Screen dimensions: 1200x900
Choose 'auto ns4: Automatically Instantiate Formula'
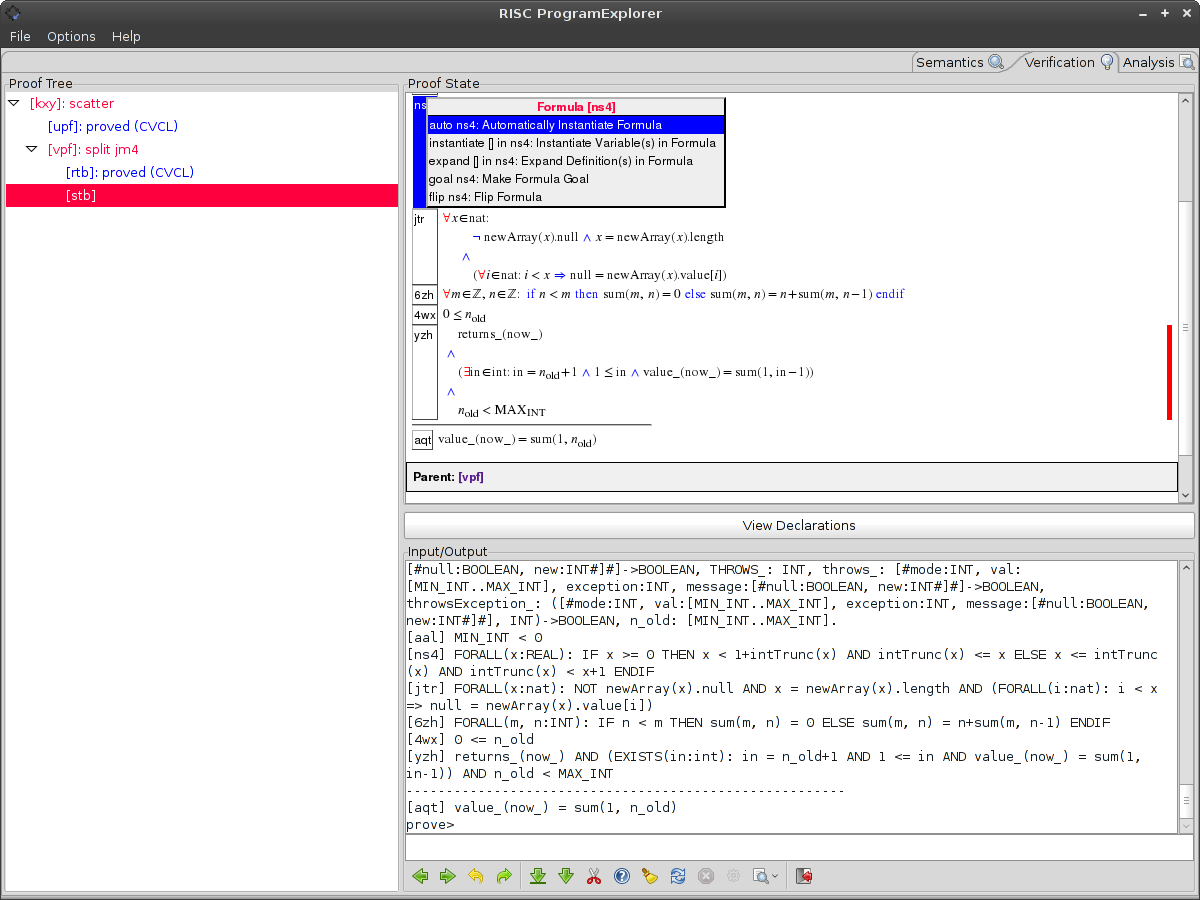click(576, 125)
